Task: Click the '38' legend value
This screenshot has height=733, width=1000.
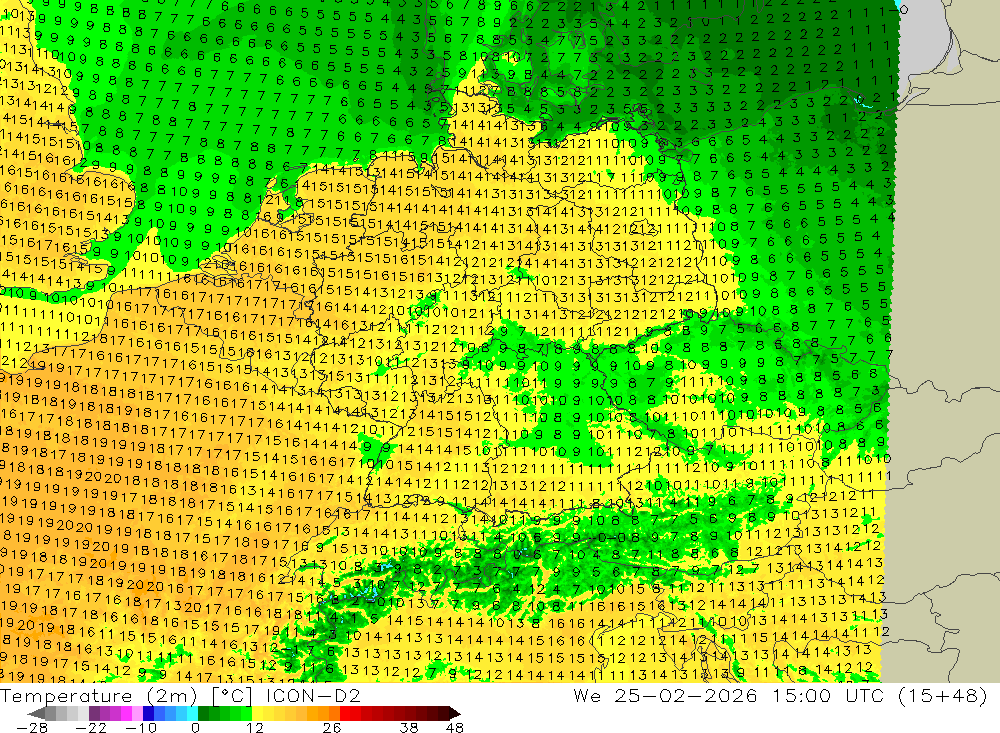Action: point(409,727)
